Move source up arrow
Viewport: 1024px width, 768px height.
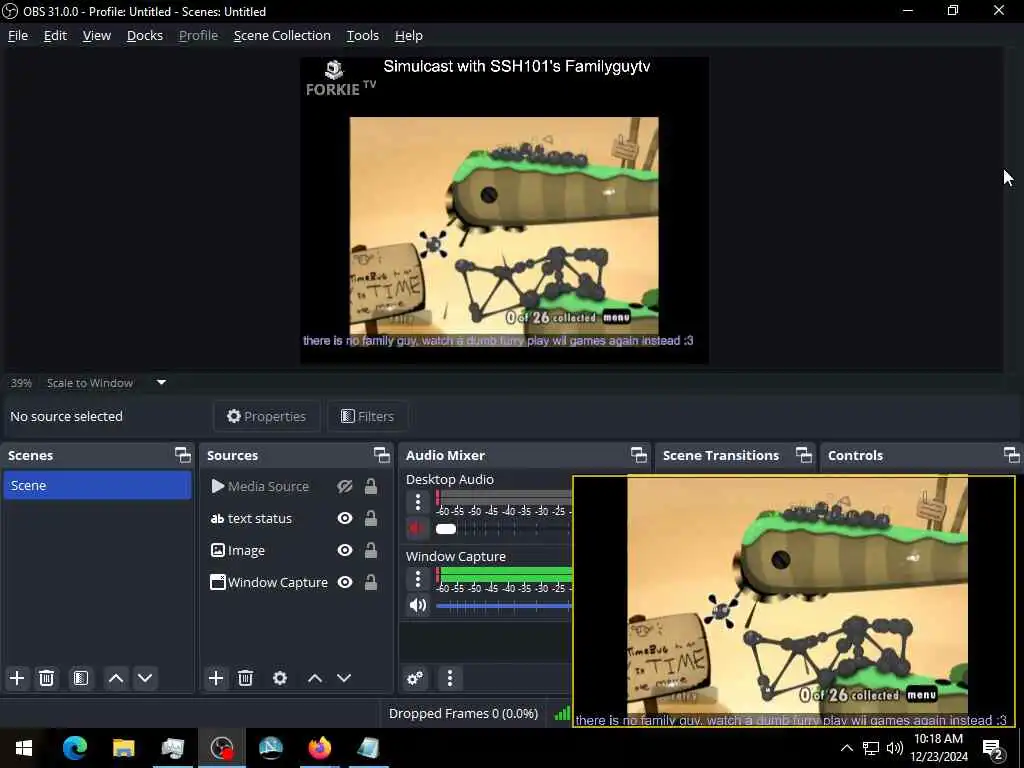[x=315, y=678]
